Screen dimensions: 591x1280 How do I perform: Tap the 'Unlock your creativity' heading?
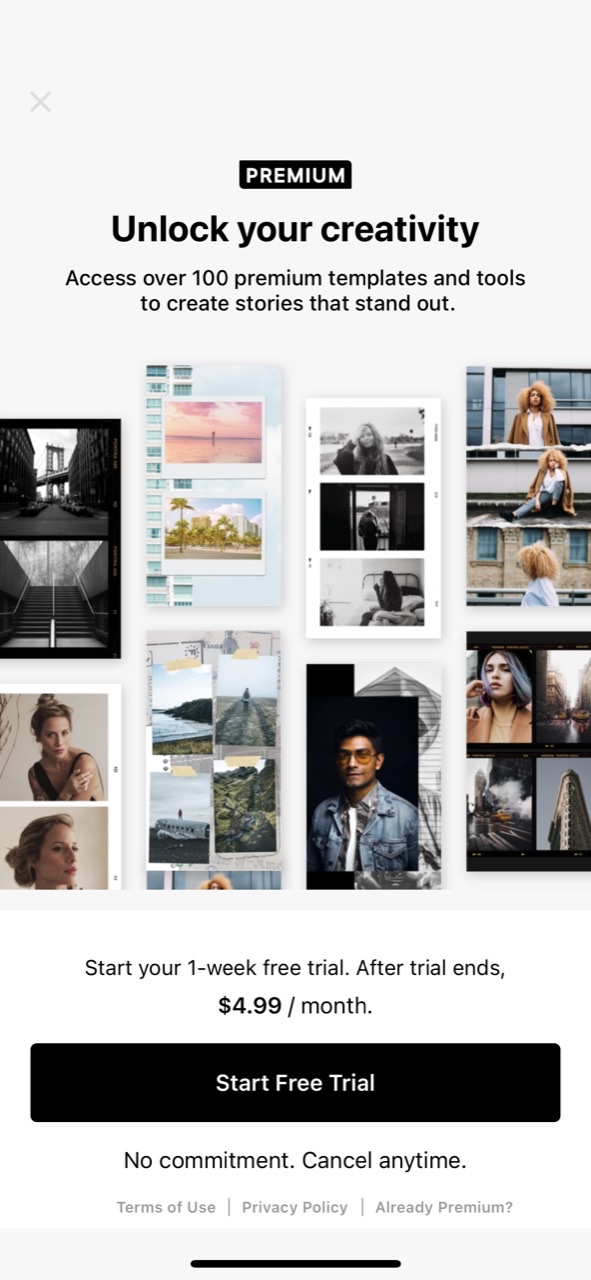pyautogui.click(x=295, y=229)
